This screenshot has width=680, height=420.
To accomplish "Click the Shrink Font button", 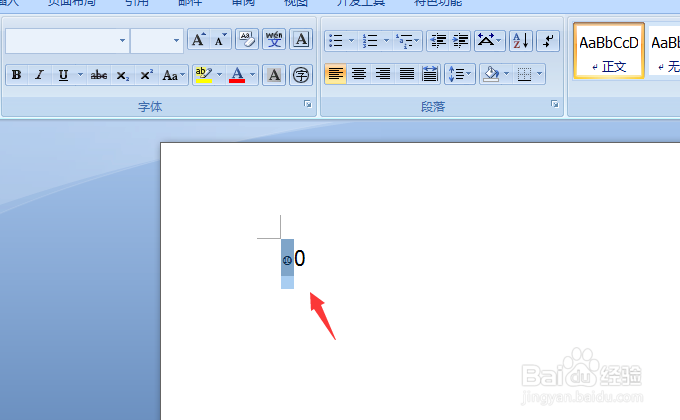I will pos(220,40).
